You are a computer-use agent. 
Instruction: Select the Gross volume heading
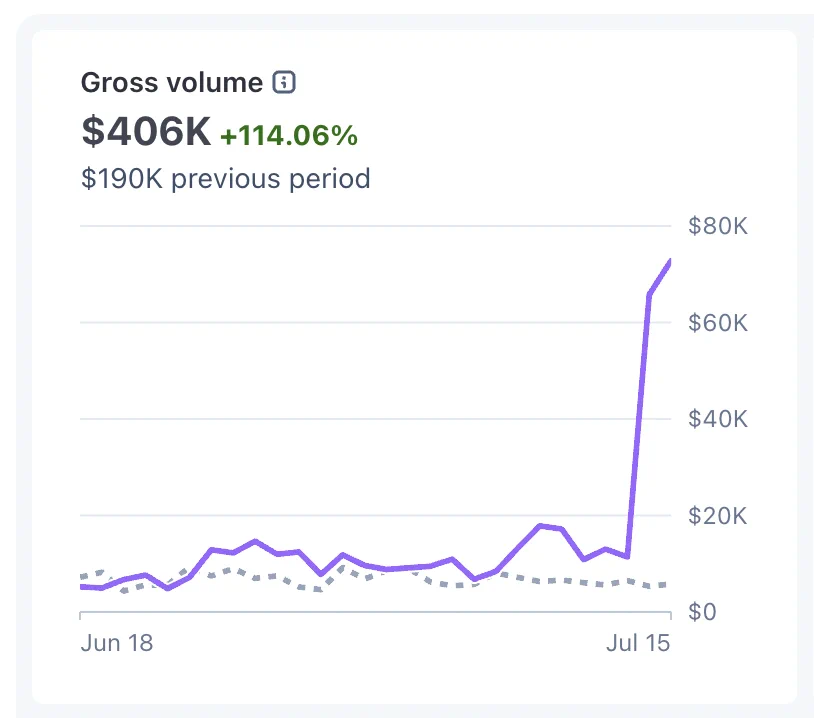click(172, 83)
